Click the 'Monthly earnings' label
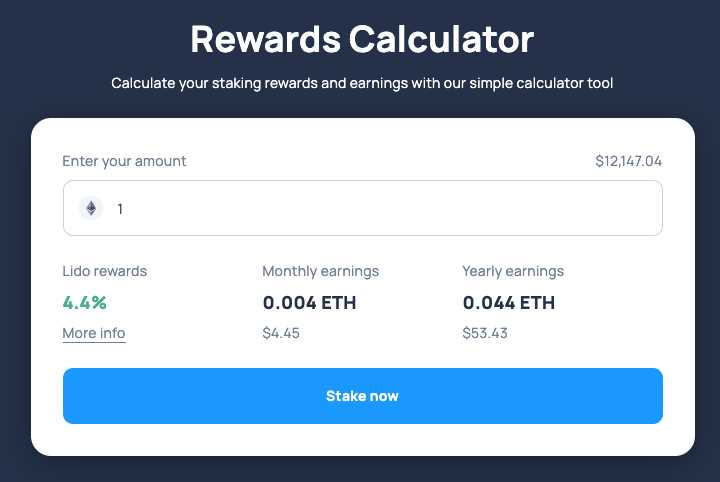The height and width of the screenshot is (482, 720). (320, 271)
